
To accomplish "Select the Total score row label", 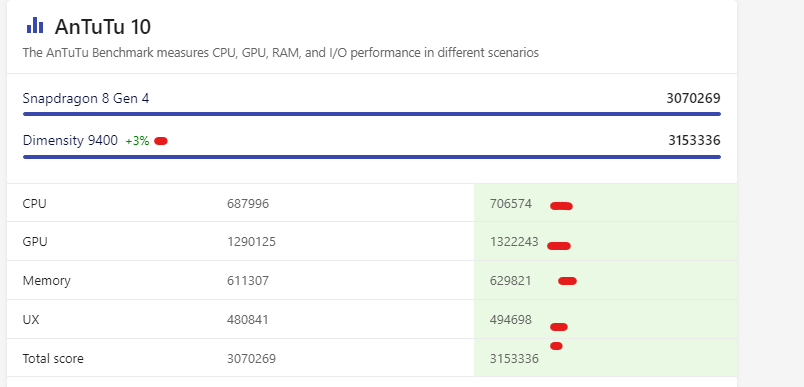I will [x=53, y=358].
